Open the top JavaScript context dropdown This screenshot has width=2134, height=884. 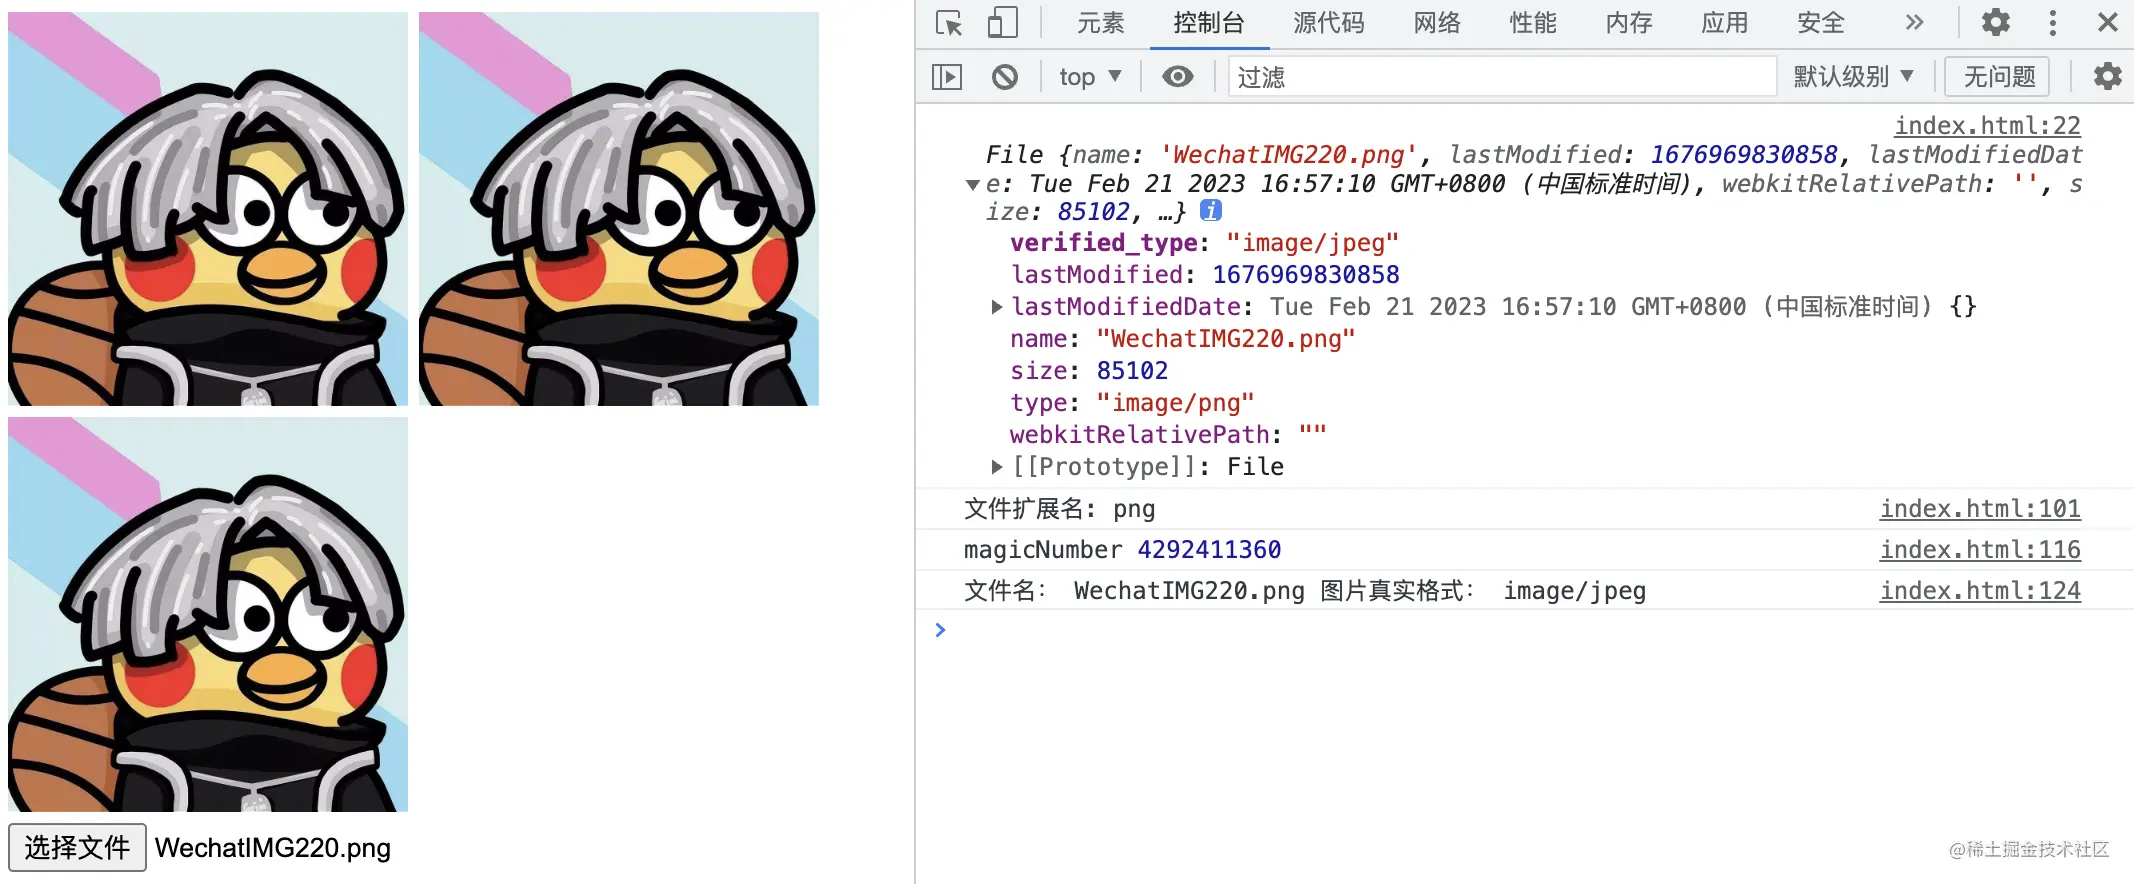tap(1090, 77)
